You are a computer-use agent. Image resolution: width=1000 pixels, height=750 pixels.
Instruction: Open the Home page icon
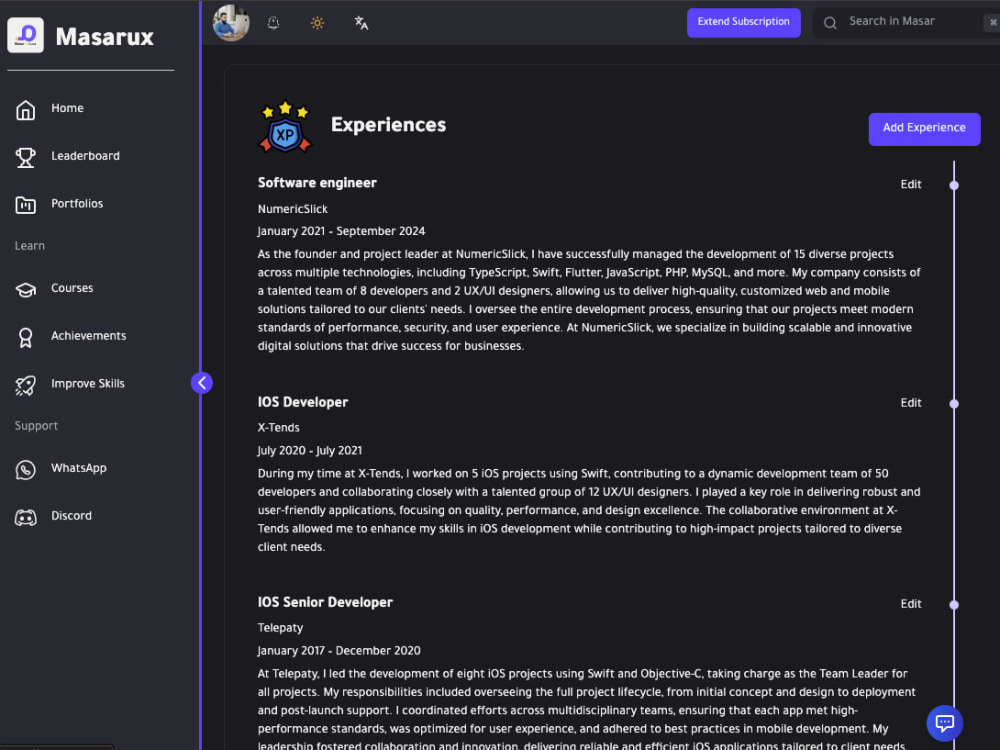tap(26, 110)
